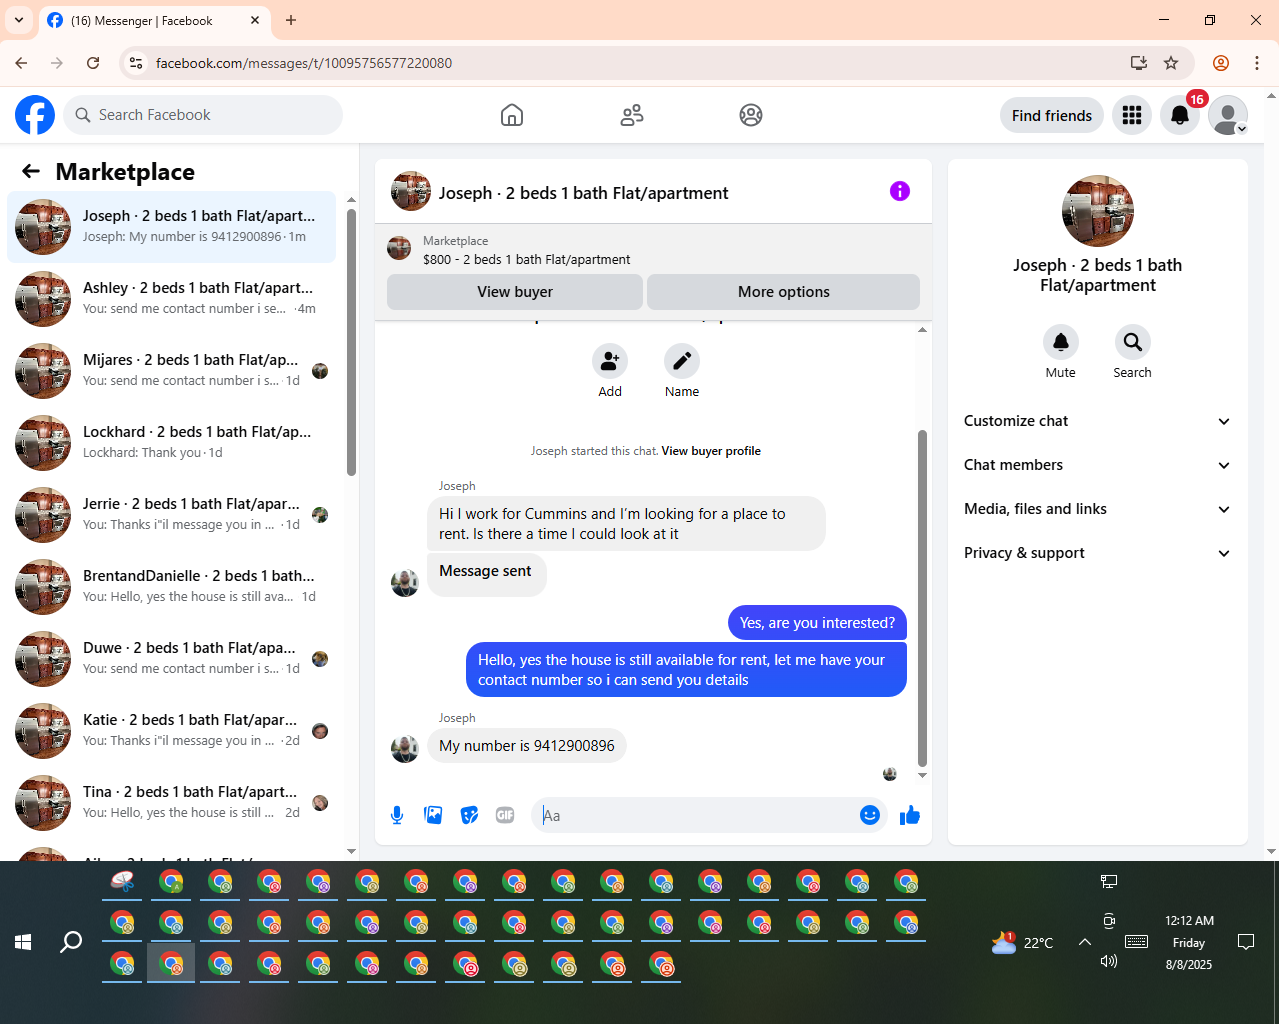Edit the chat Name pencil icon
The image size is (1279, 1024).
[682, 361]
